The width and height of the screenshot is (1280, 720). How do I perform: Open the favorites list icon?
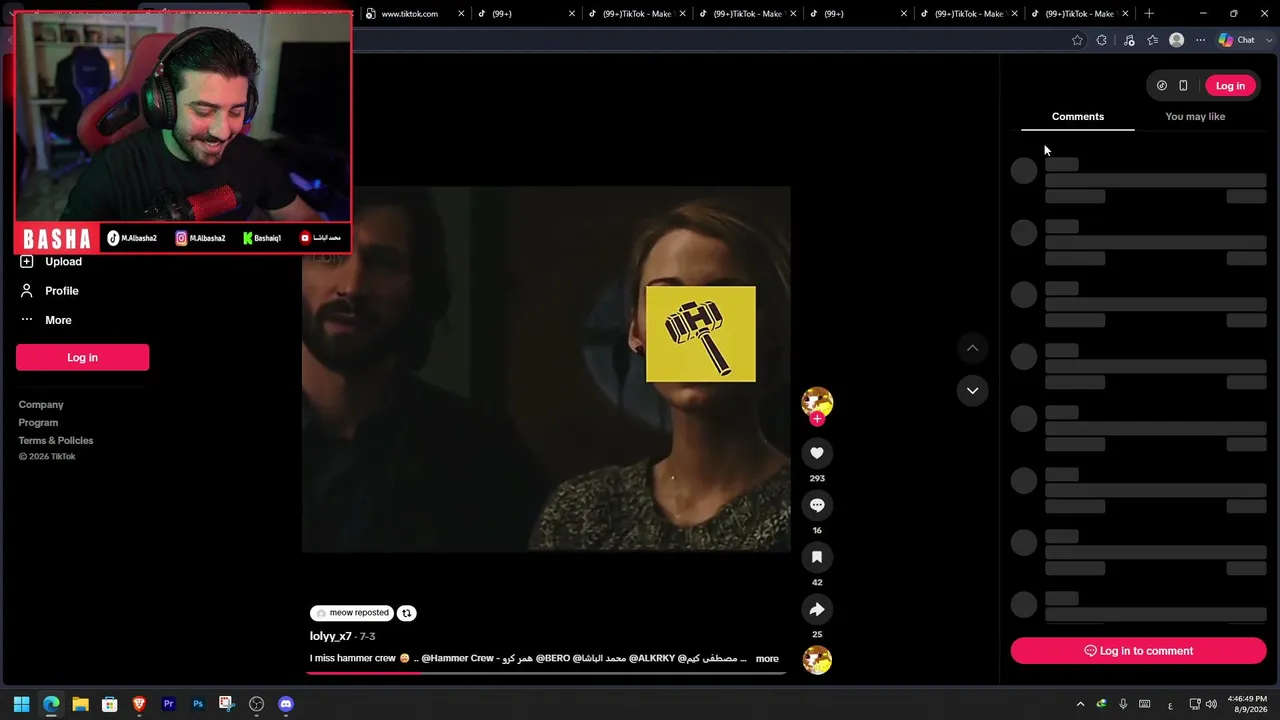[x=1153, y=40]
